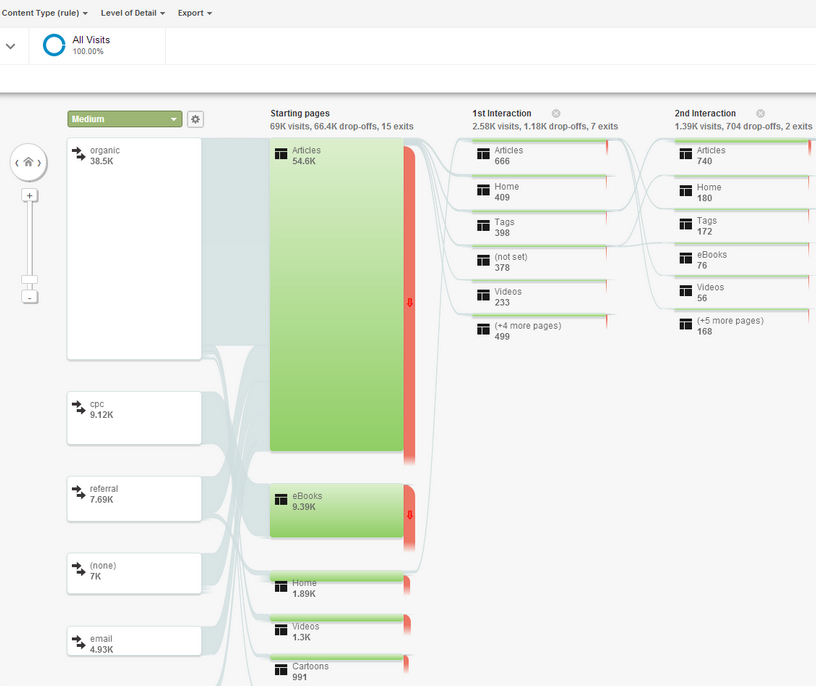Open the Content Type (rule) menu

[40, 13]
